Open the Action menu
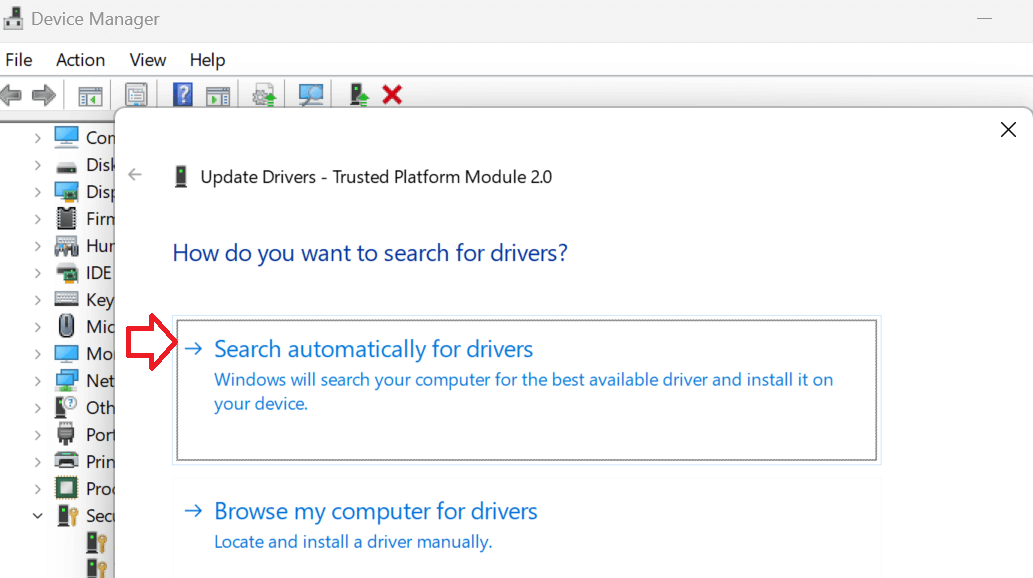The width and height of the screenshot is (1033, 578). tap(80, 60)
